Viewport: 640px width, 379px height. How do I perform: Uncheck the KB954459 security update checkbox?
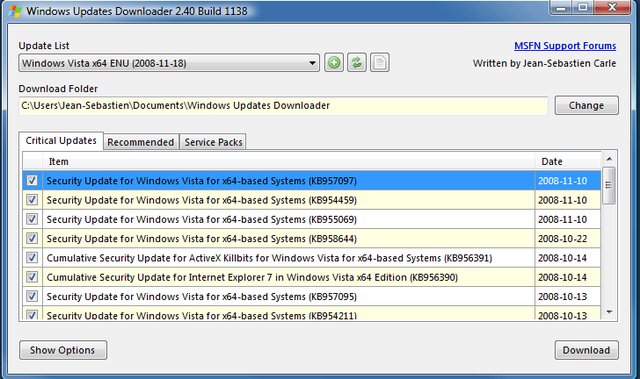pos(32,199)
